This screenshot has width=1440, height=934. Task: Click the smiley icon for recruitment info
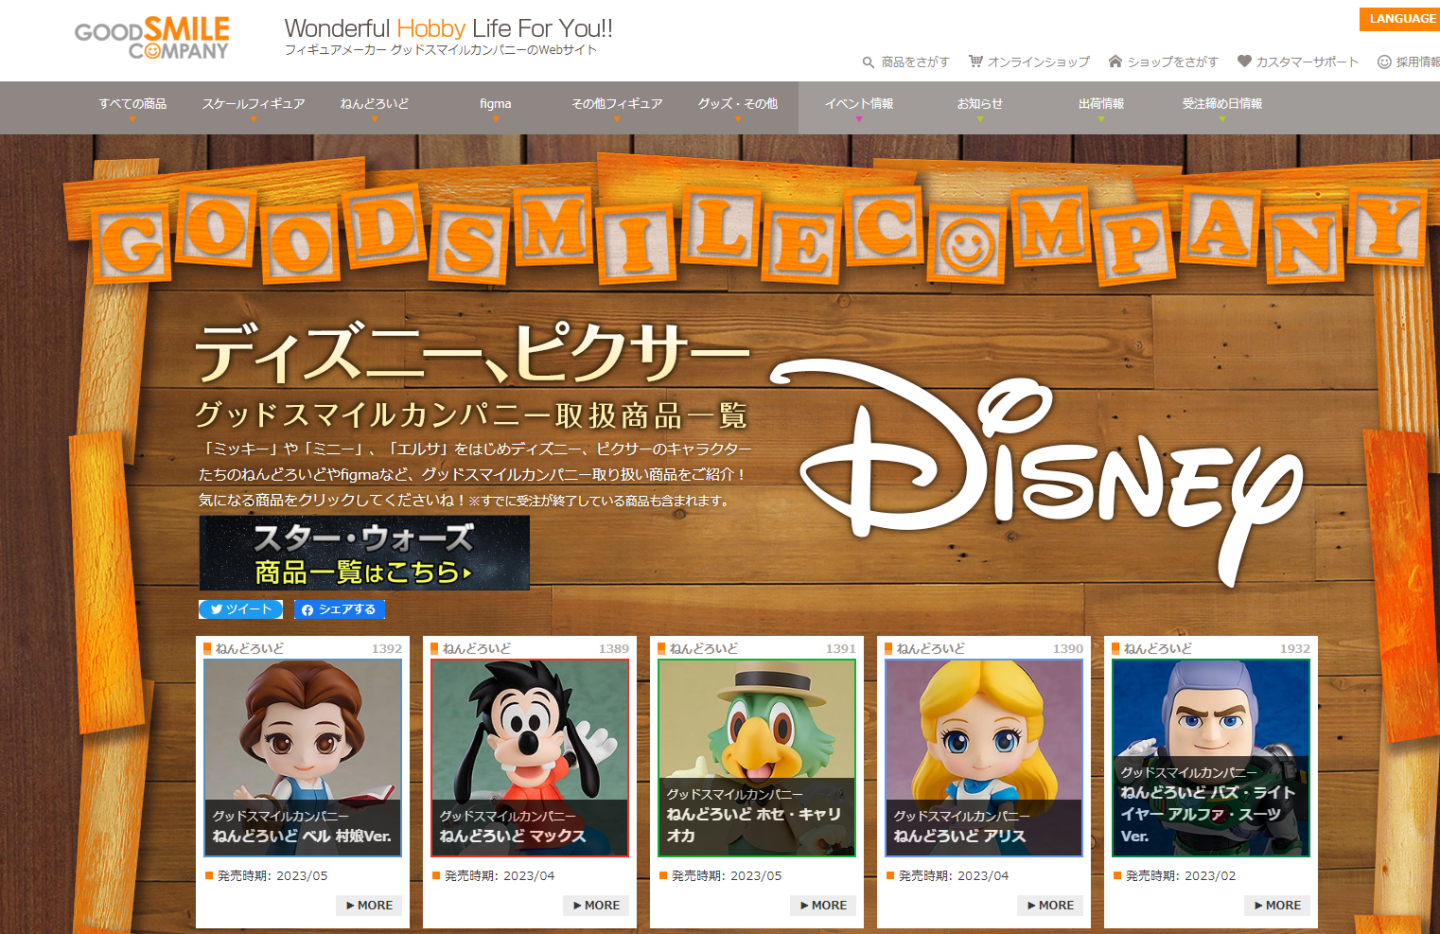(x=1384, y=62)
